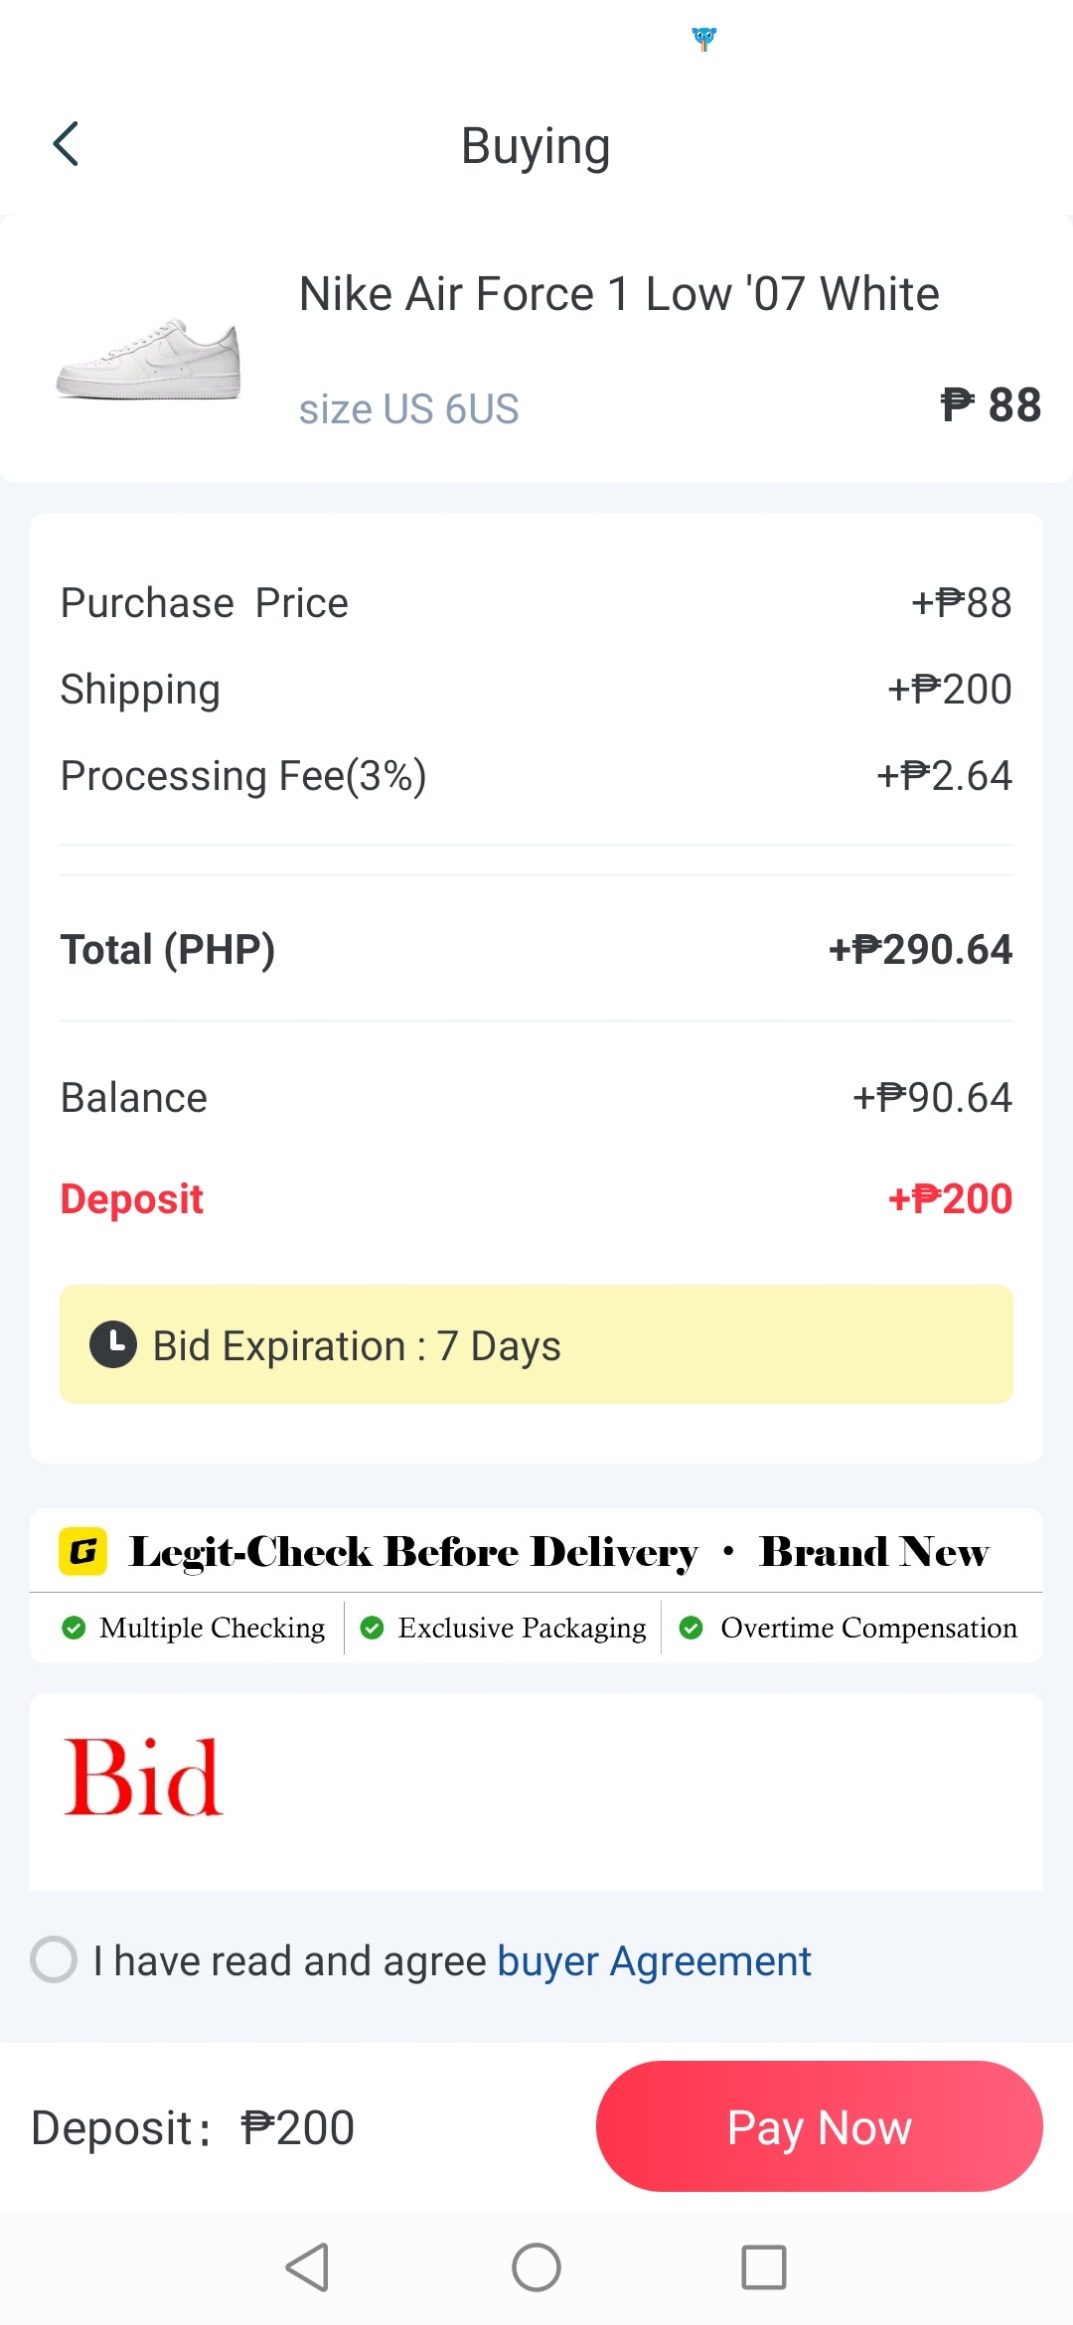
Task: Select the buyer agreement radio button
Action: point(54,1959)
